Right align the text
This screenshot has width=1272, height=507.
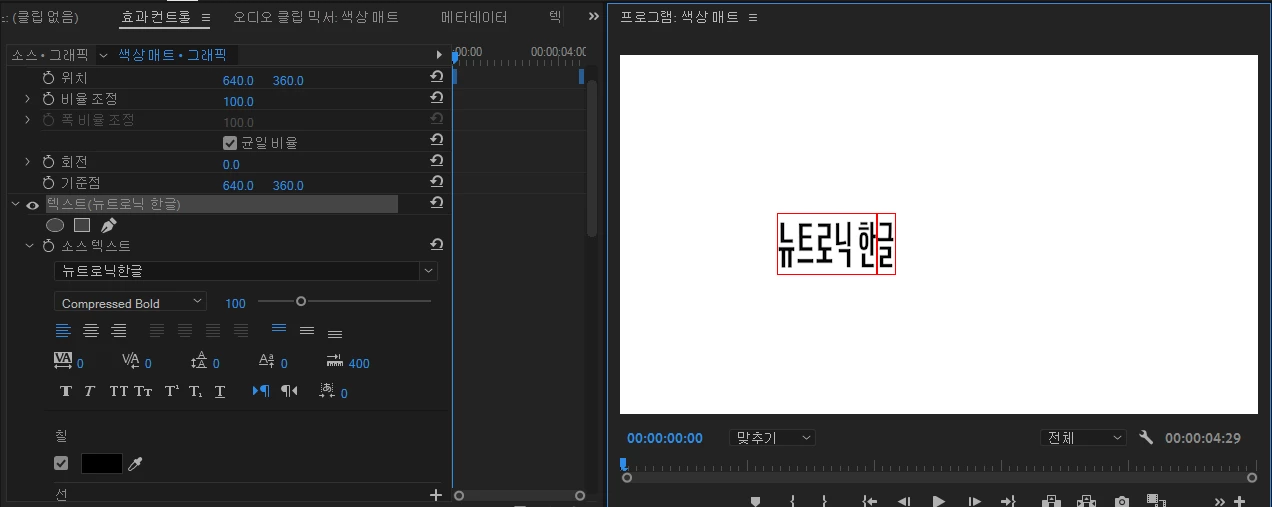pos(119,331)
